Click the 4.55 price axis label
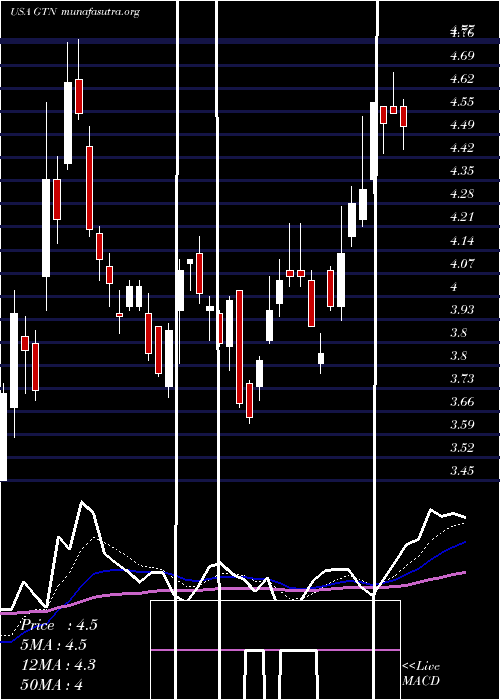Viewport: 500px width, 700px height. tap(462, 102)
